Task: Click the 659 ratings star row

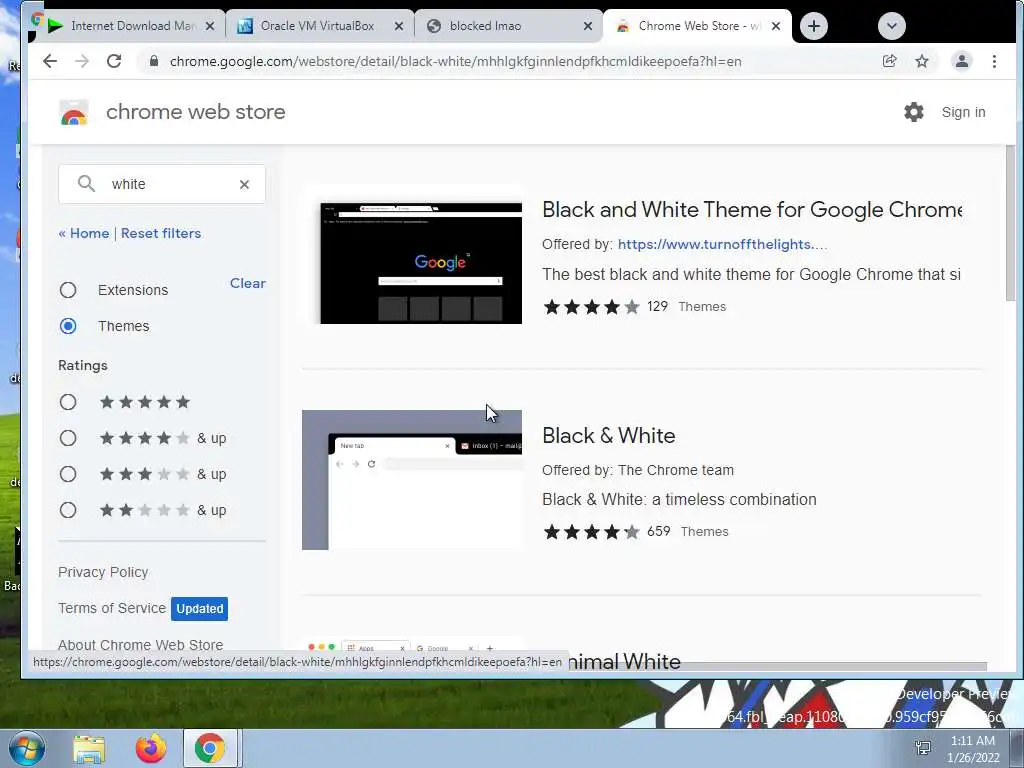Action: pyautogui.click(x=591, y=532)
